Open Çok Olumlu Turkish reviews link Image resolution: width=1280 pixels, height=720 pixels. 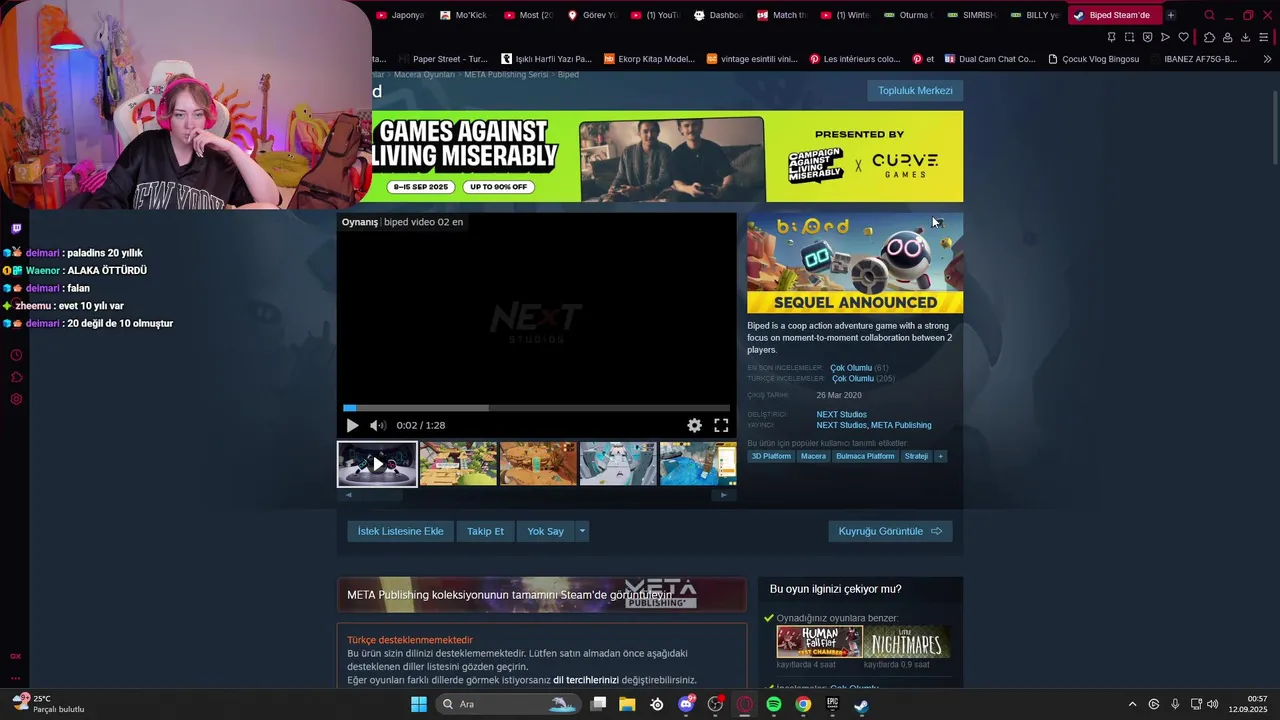coord(853,379)
